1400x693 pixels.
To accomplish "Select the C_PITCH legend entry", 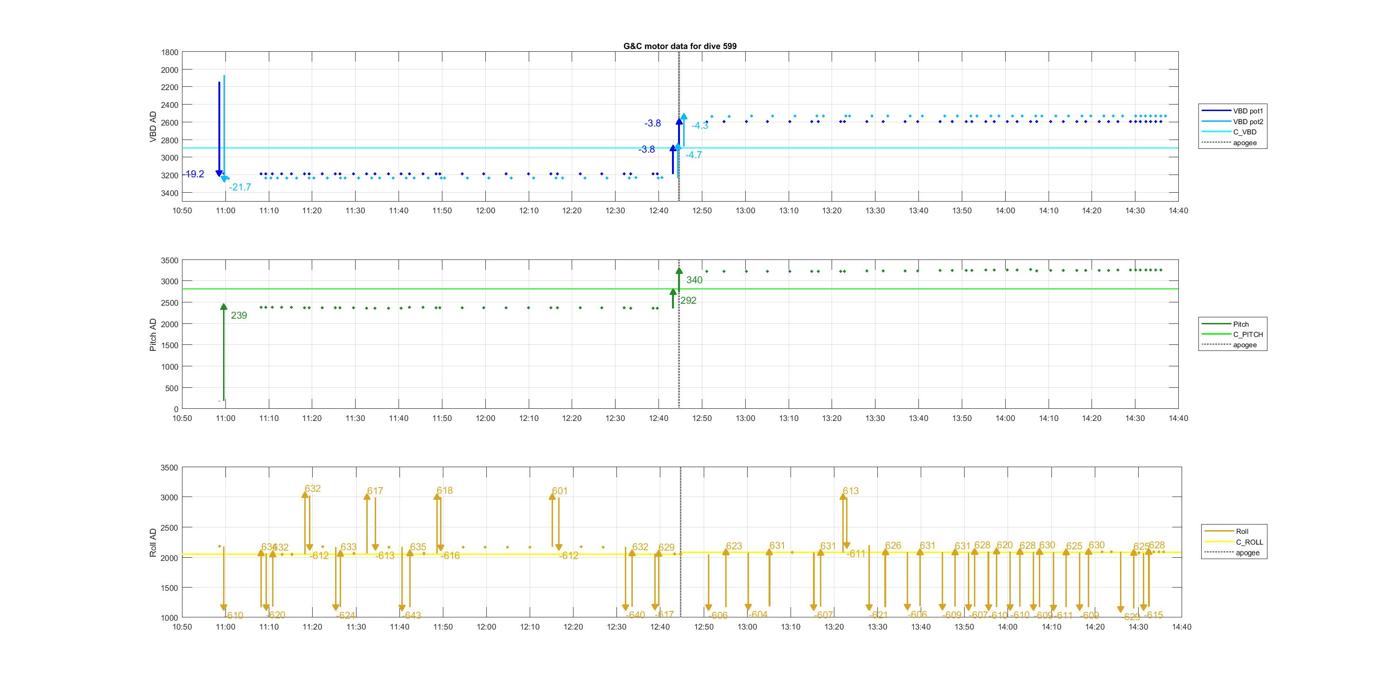I will pyautogui.click(x=1233, y=334).
